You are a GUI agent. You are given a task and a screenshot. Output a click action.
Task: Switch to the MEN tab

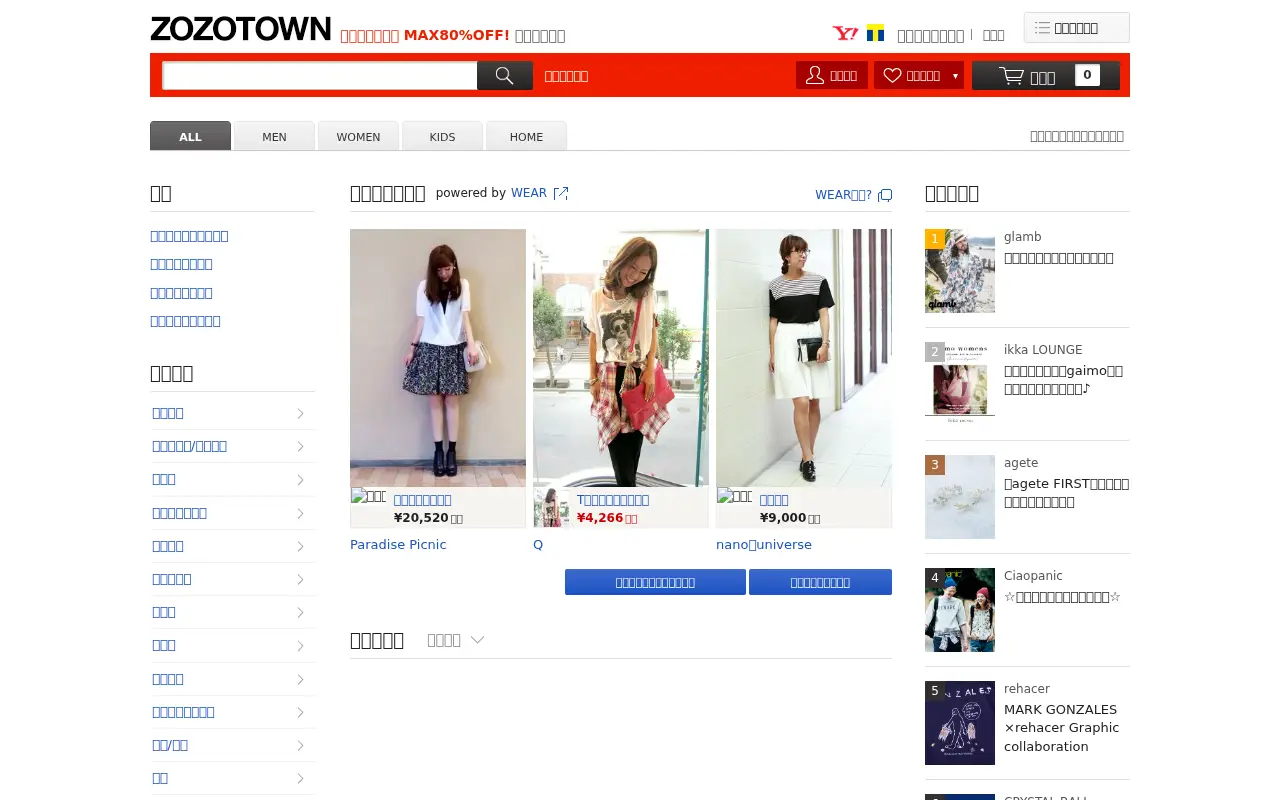[x=274, y=136]
